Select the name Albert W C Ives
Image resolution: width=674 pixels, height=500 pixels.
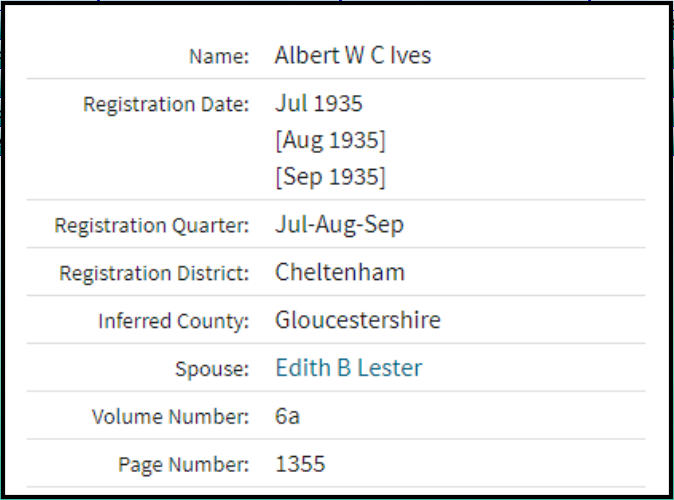tap(352, 55)
